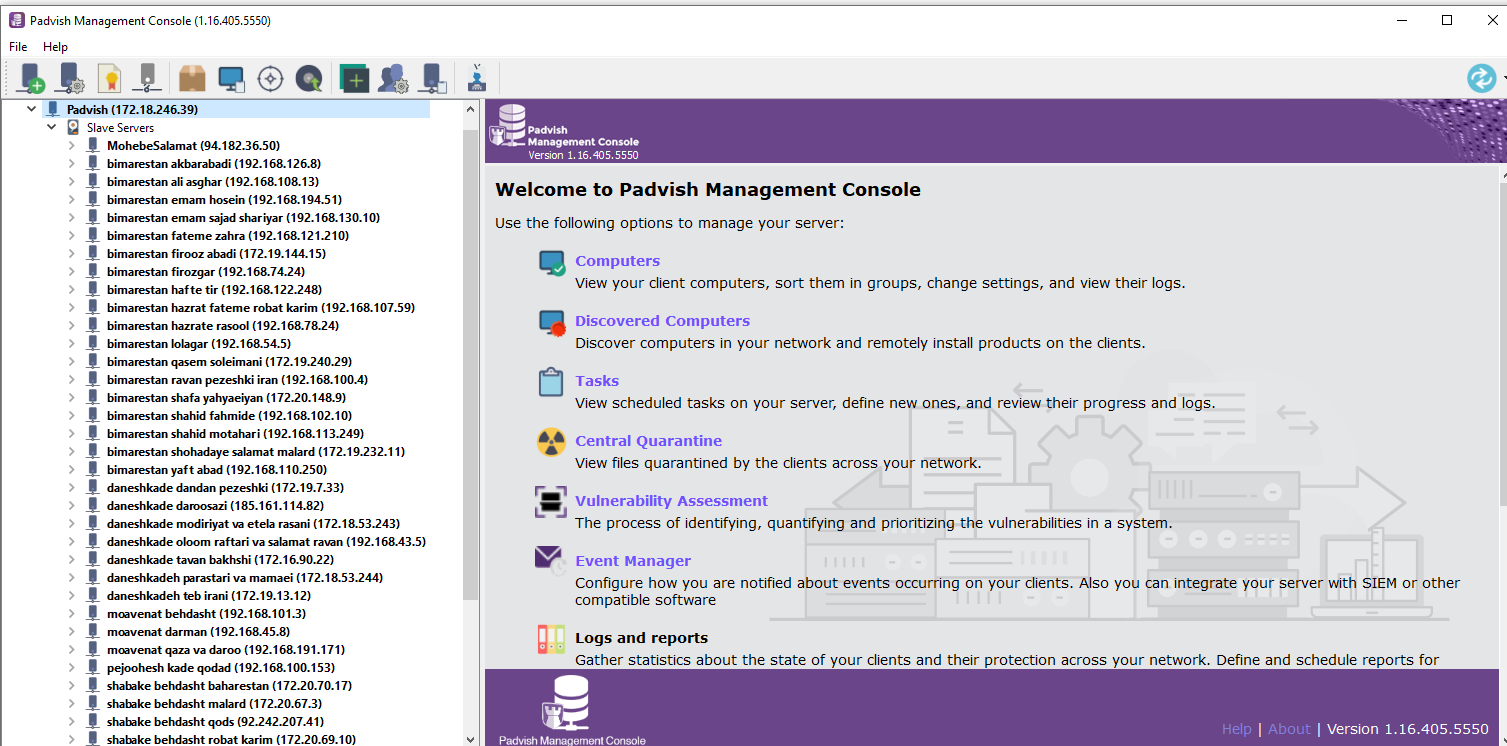Select daneshkade daroosazi server in tree
The height and width of the screenshot is (746, 1507).
(215, 506)
